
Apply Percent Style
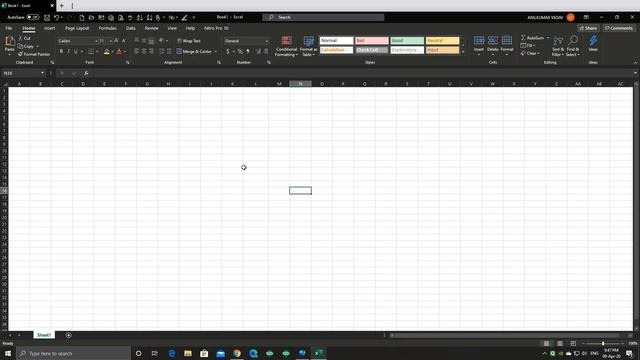[x=240, y=51]
